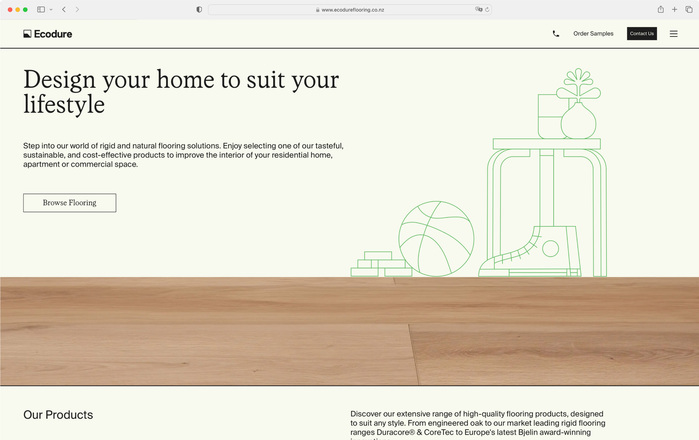Open the hamburger menu icon
Screen dimensions: 699x440
pos(674,34)
